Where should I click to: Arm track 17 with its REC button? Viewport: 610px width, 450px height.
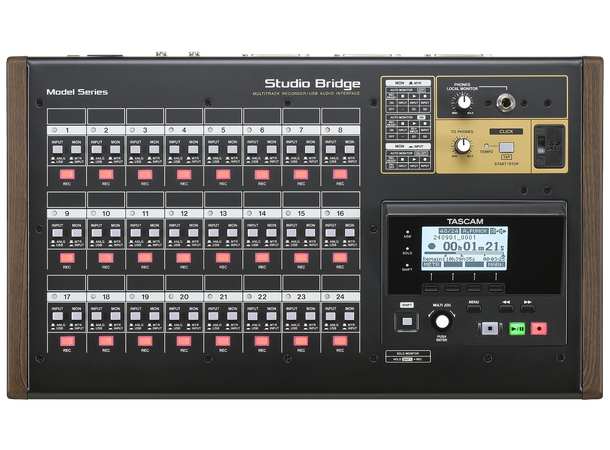(x=67, y=341)
